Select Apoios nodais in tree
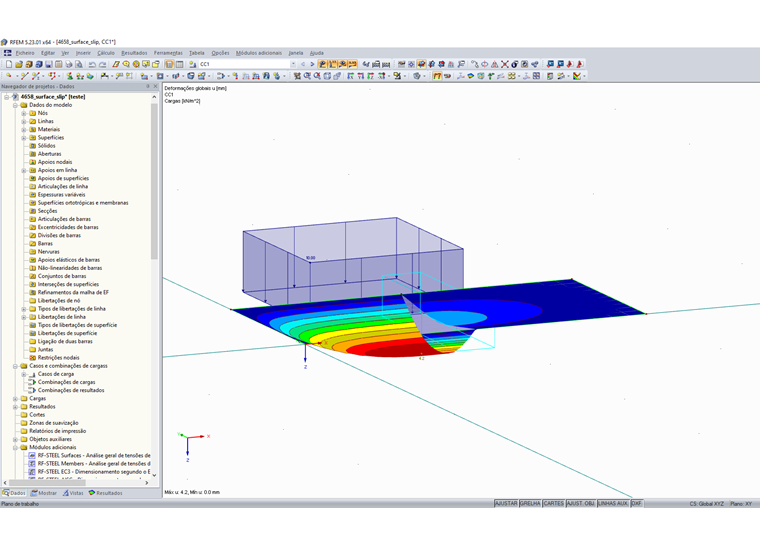Viewport: 760px width, 545px height. (x=55, y=162)
